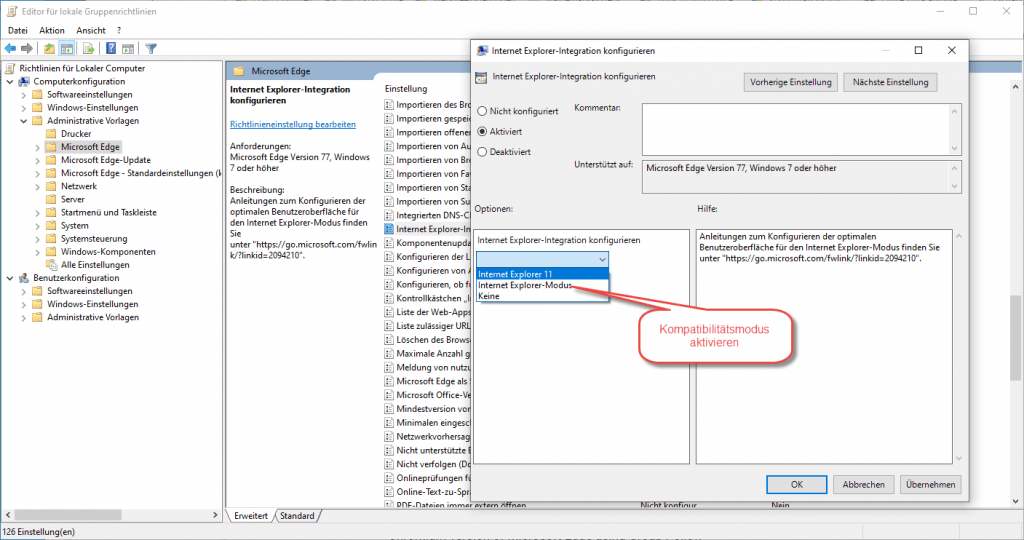This screenshot has width=1024, height=540.
Task: Choose Internet Explorer 11 in dropdown list
Action: tap(542, 274)
